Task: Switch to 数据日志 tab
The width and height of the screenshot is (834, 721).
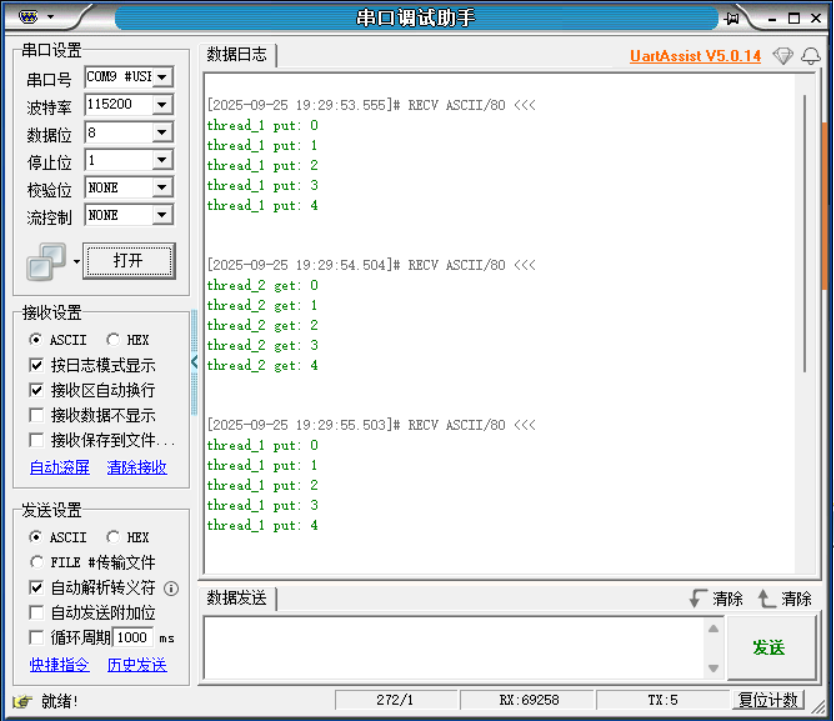Action: click(237, 55)
